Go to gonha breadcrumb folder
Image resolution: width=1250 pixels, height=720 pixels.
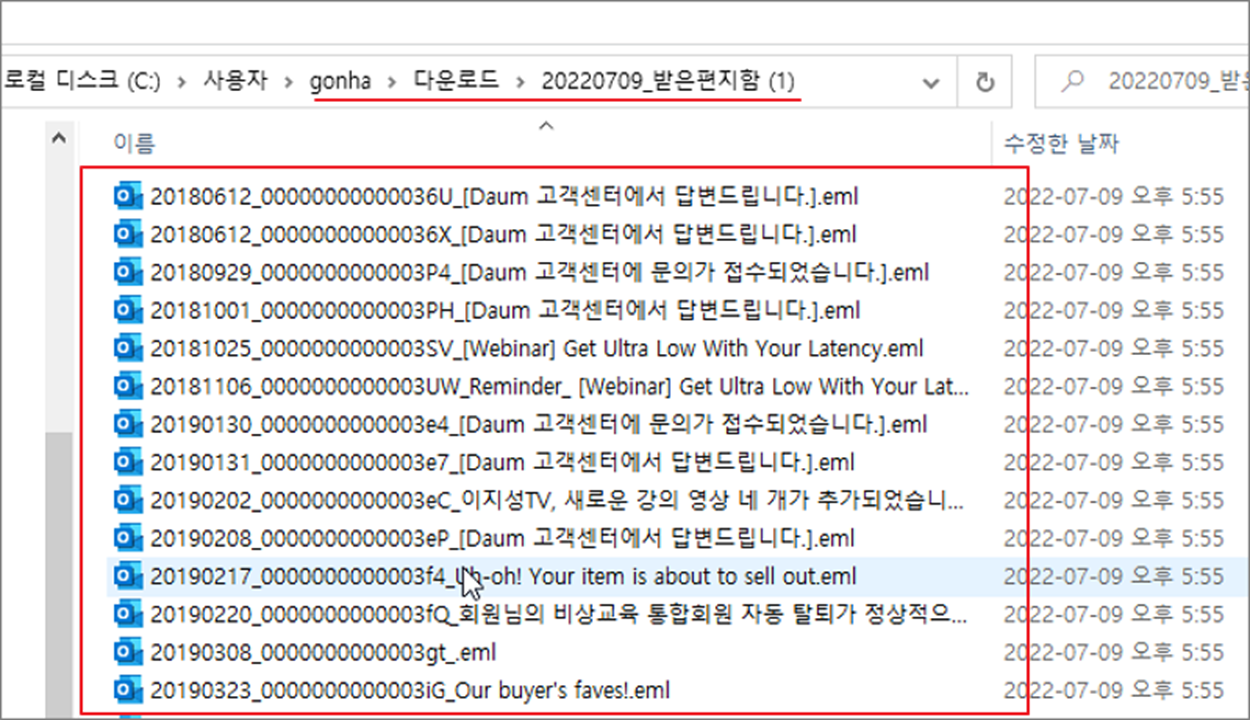tap(340, 82)
